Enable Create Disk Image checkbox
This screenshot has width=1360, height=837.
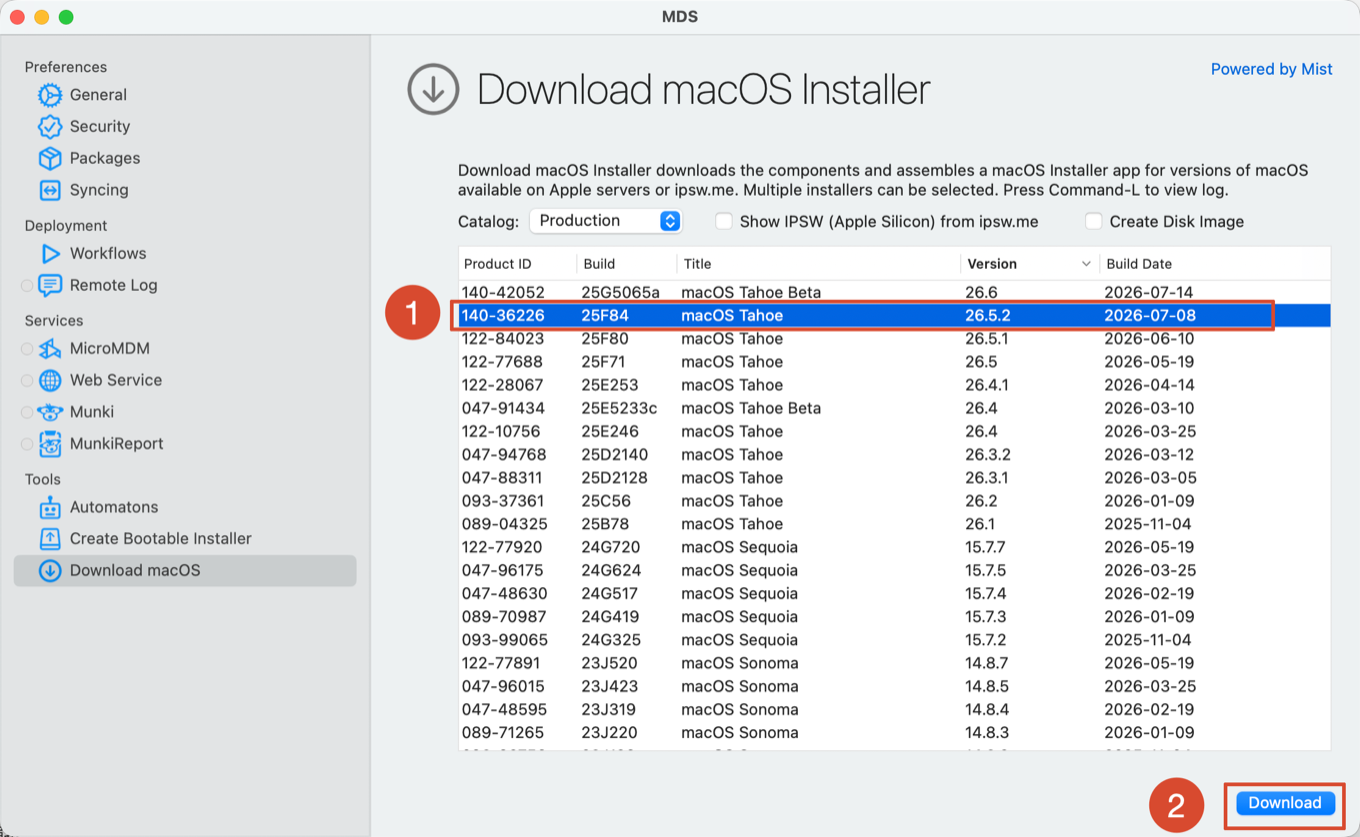(x=1094, y=221)
